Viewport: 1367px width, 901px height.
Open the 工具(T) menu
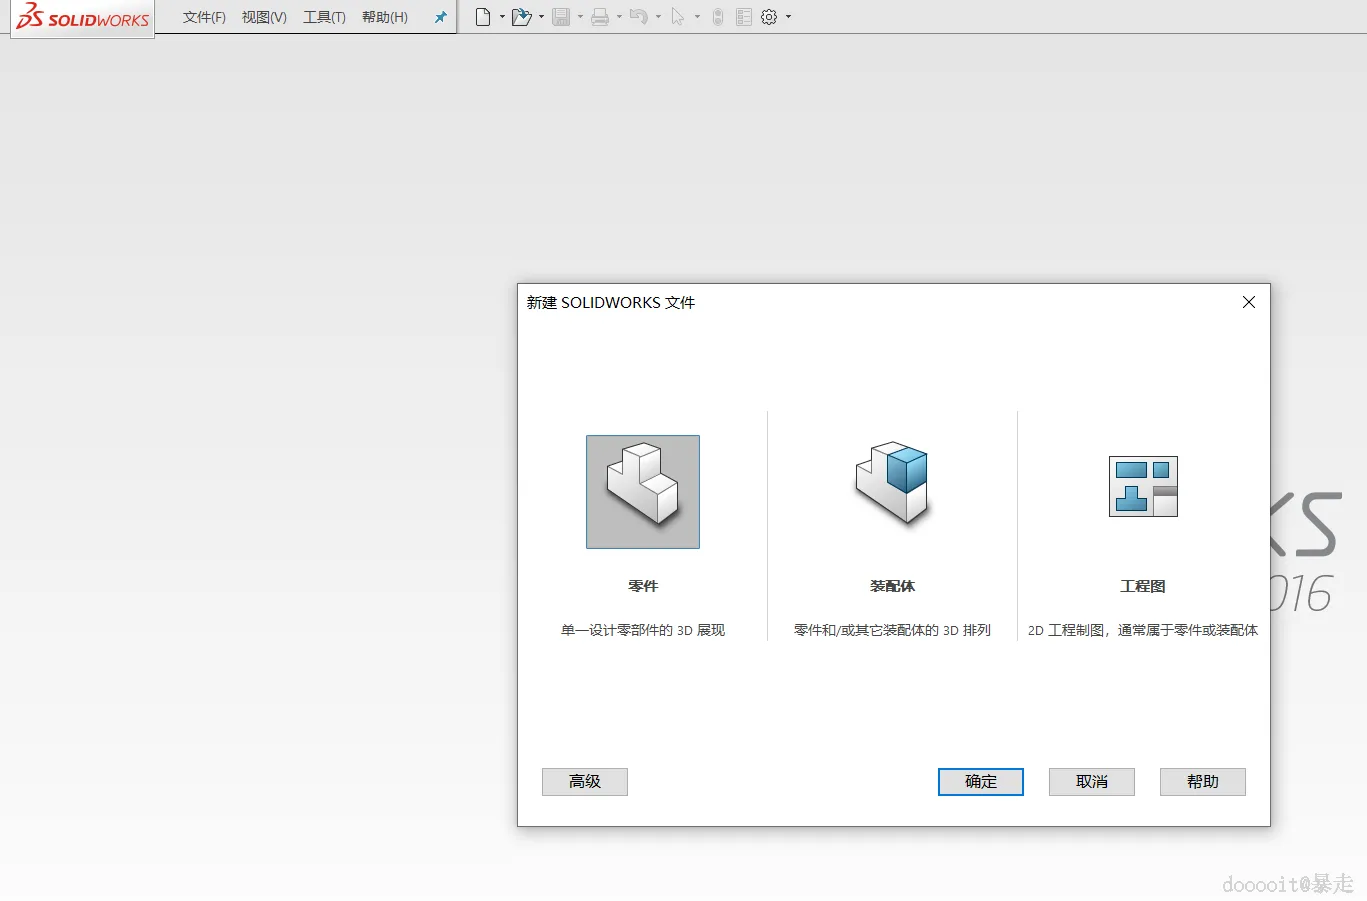324,17
